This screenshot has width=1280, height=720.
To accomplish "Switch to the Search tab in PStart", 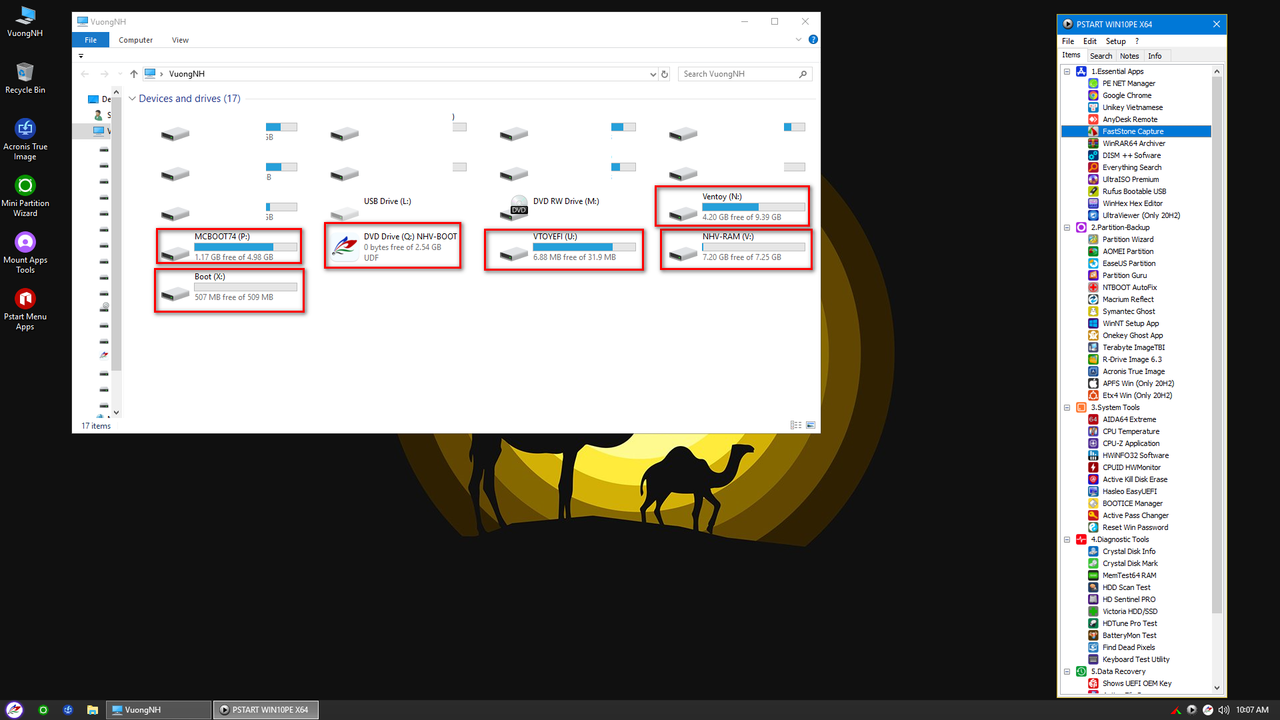I will [x=1101, y=56].
